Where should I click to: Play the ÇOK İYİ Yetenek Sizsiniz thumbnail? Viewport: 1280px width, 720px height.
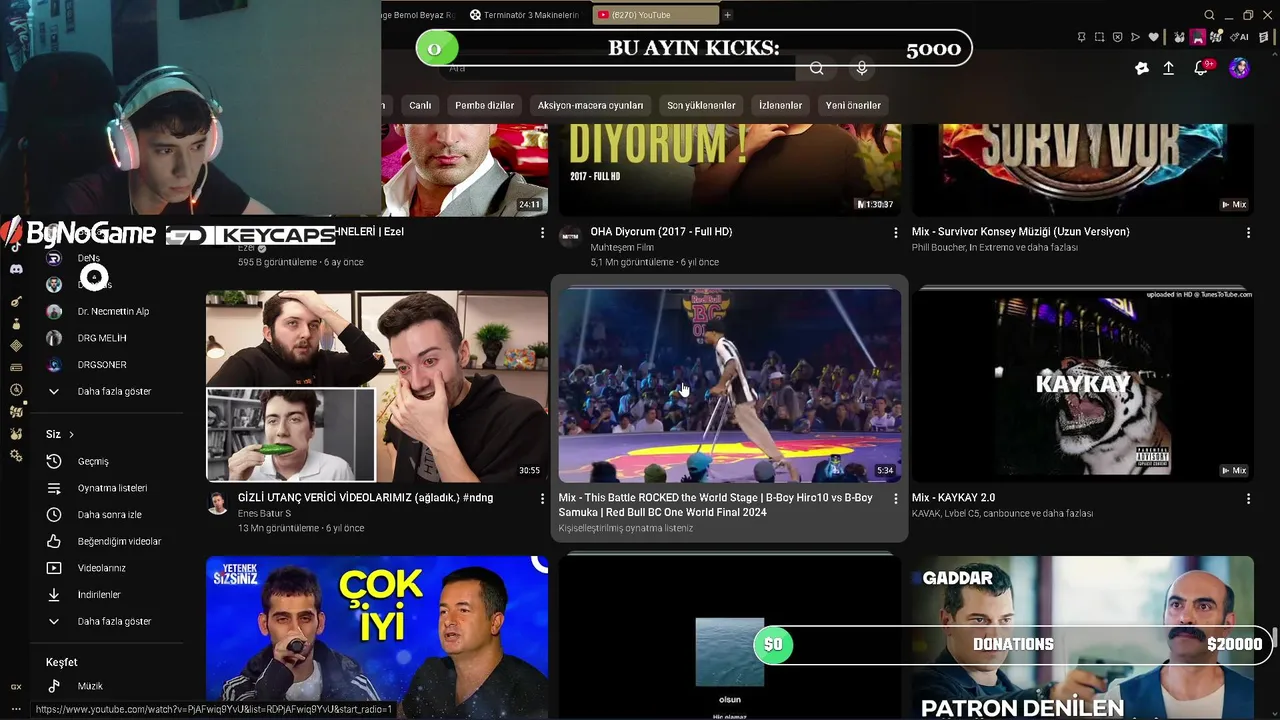click(x=377, y=637)
